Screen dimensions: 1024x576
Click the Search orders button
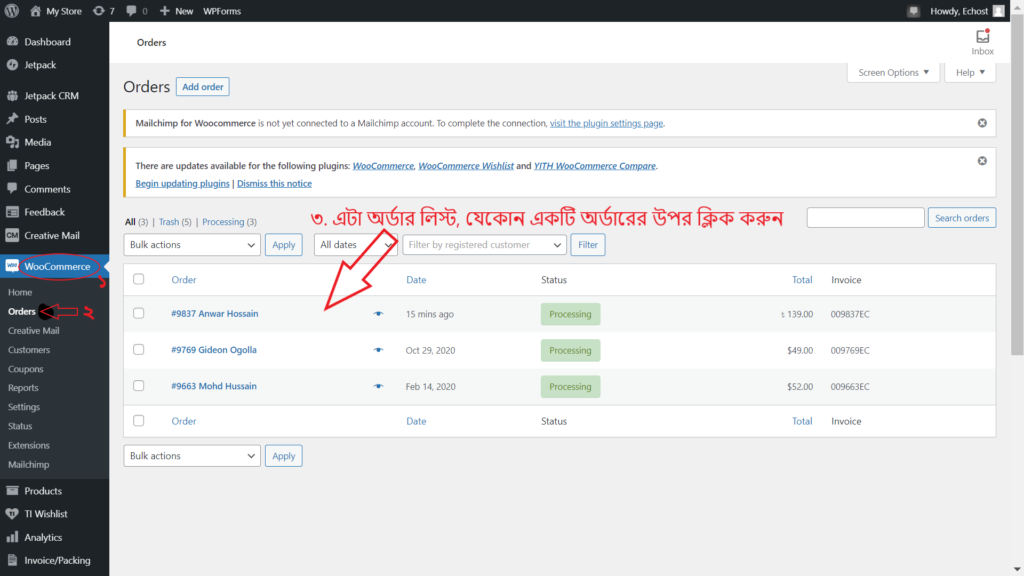coord(962,218)
